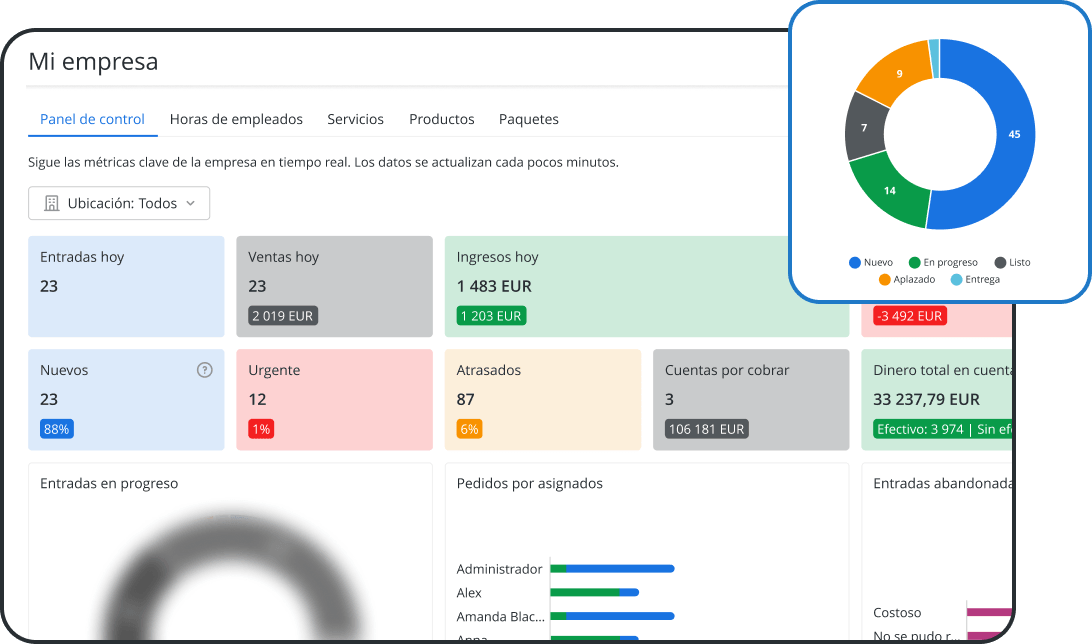The width and height of the screenshot is (1092, 644).
Task: Click the 106 181 EUR badge
Action: tap(706, 429)
